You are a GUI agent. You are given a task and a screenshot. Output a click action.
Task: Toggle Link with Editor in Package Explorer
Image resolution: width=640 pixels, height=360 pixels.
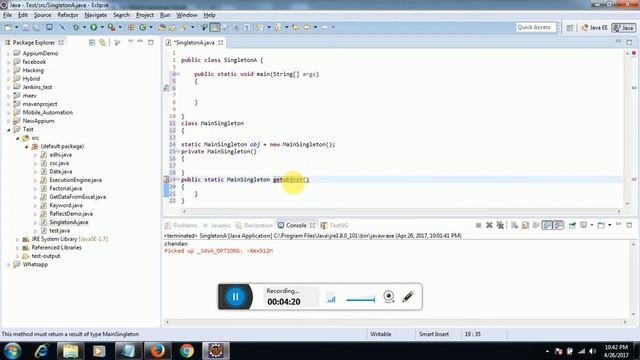tap(102, 42)
